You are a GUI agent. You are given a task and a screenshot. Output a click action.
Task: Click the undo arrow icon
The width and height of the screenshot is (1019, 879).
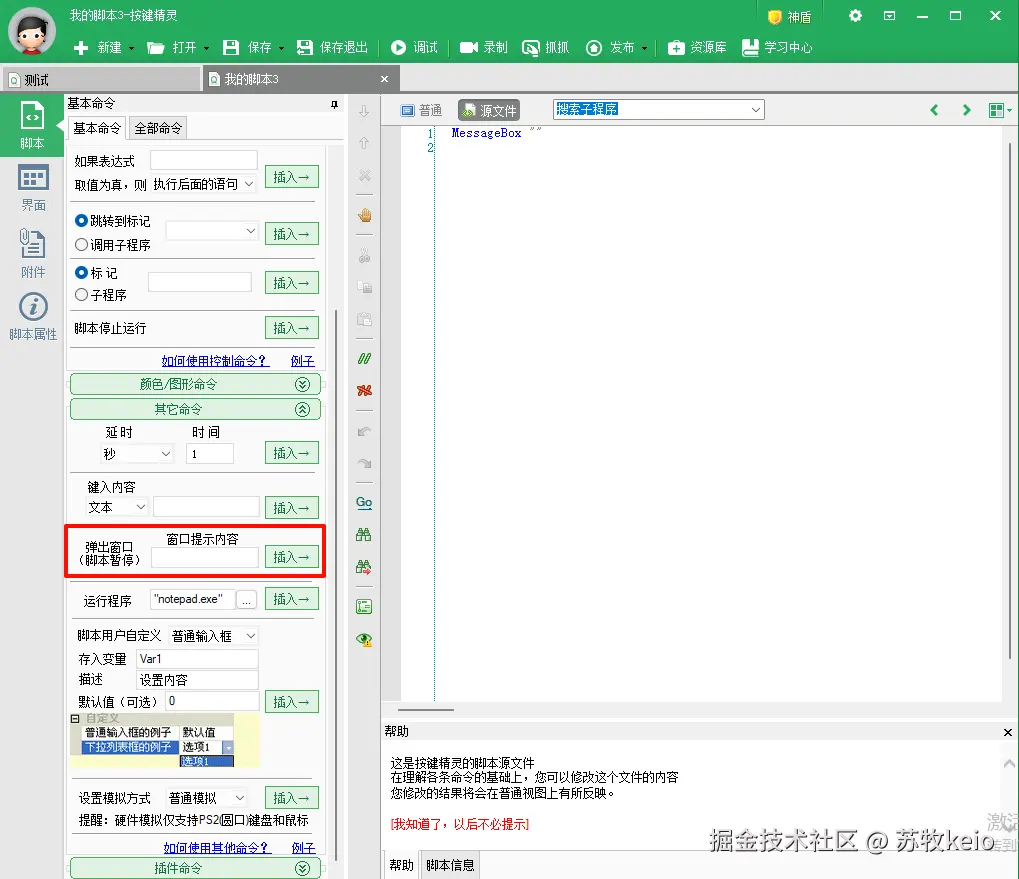click(365, 431)
